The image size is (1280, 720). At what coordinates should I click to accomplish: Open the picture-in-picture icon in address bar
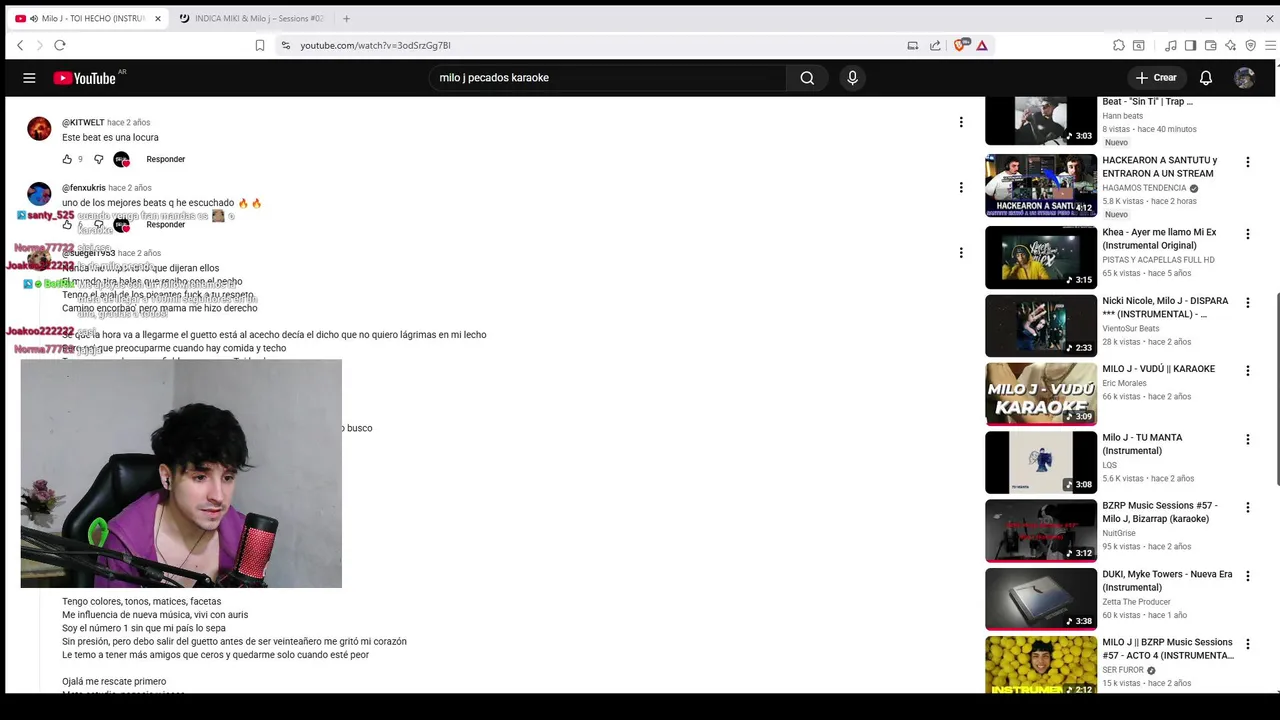[913, 45]
